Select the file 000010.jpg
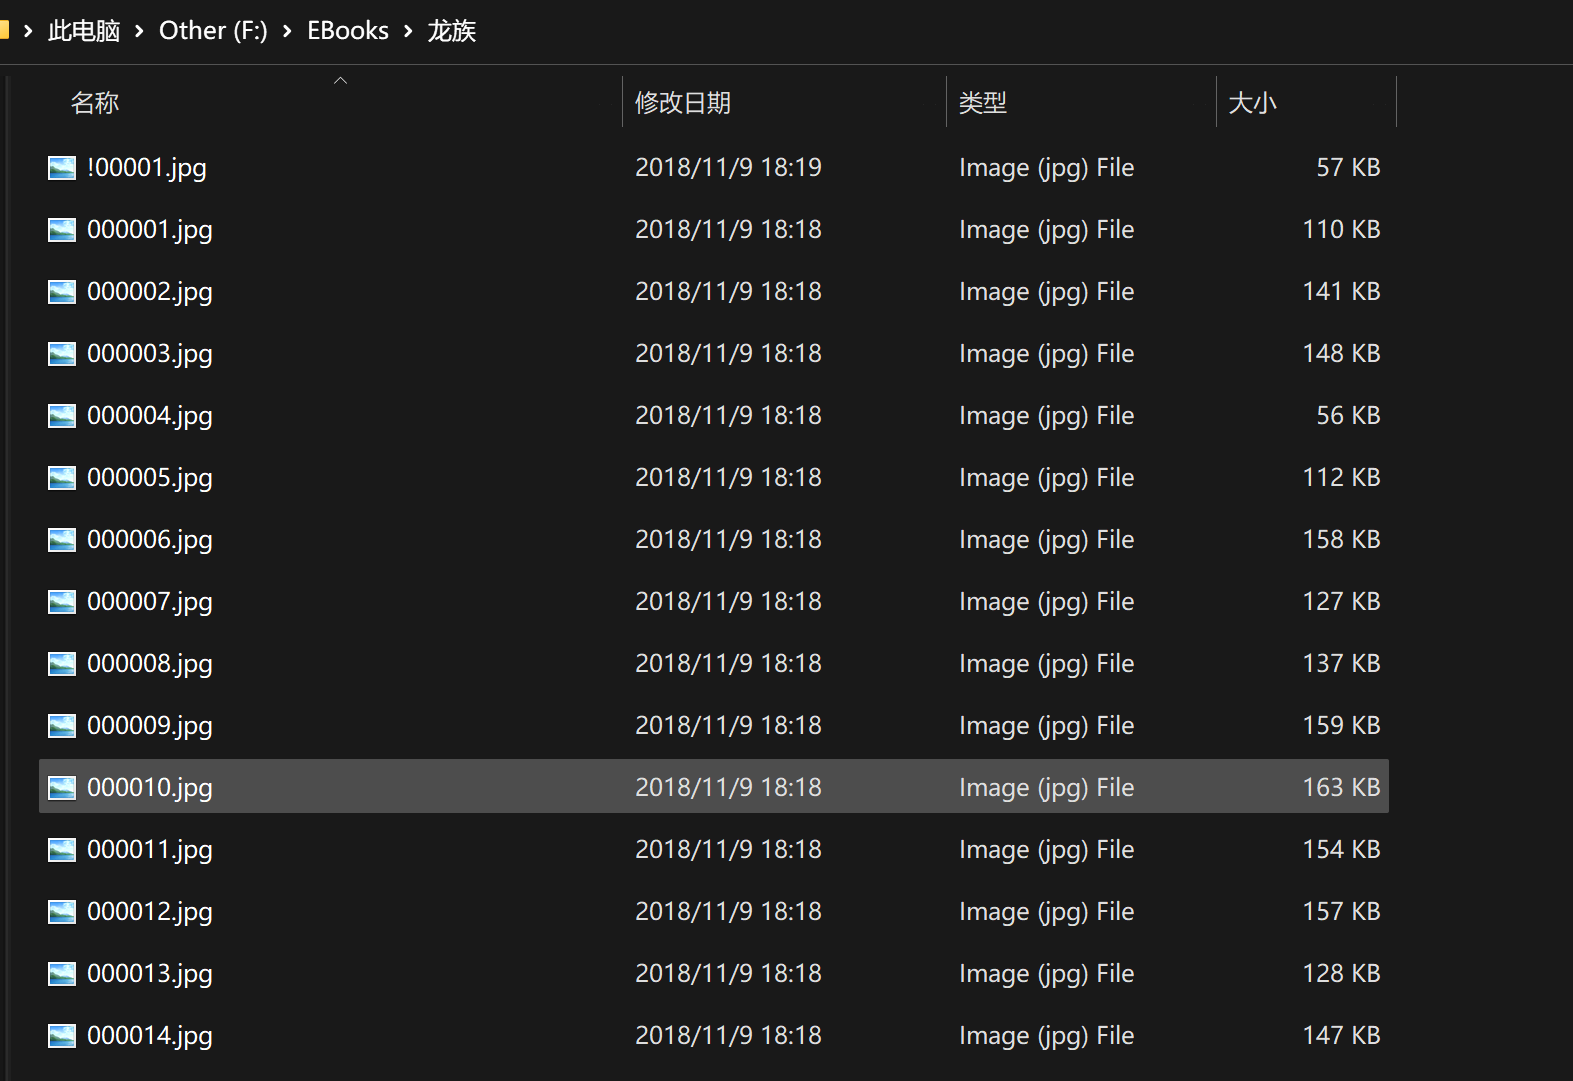 tap(150, 788)
